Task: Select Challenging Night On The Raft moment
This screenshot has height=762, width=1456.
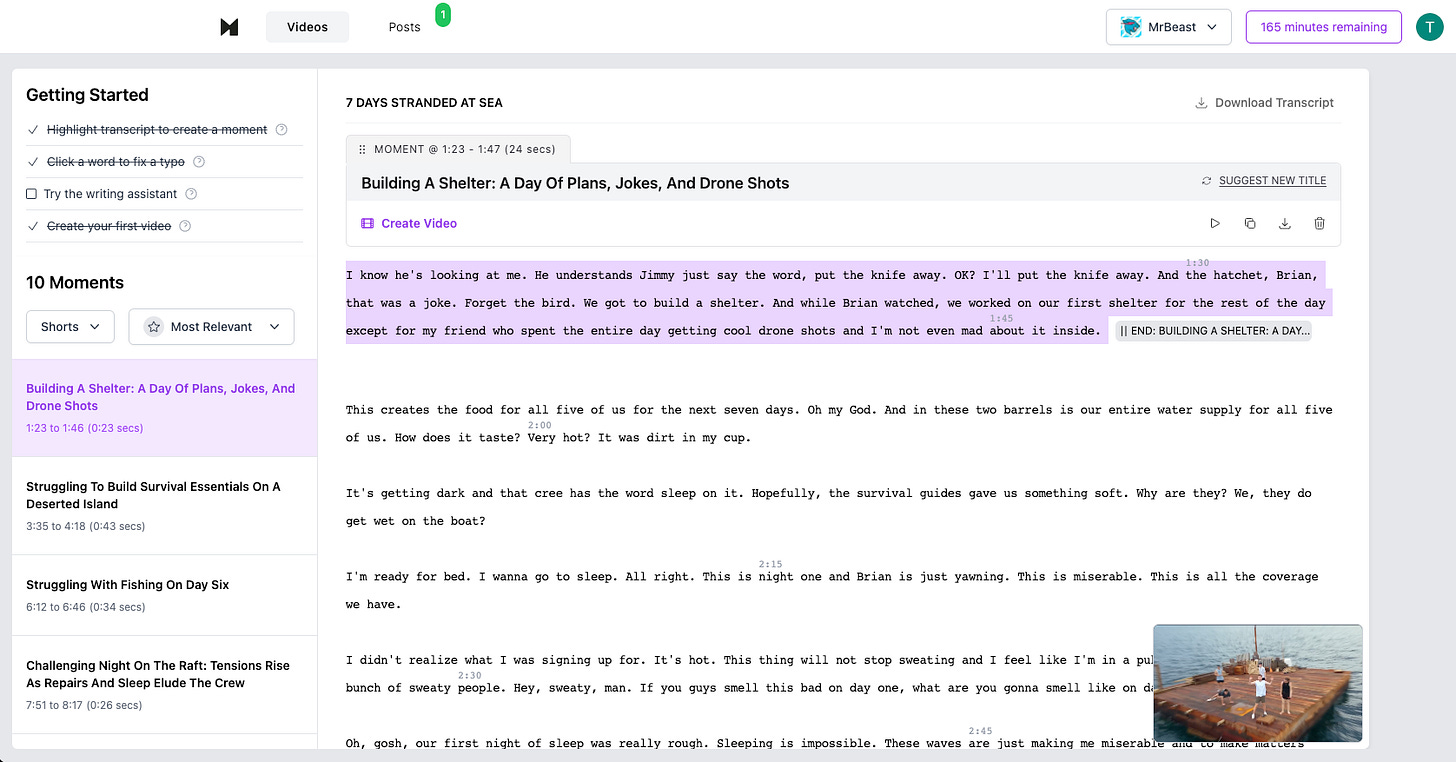Action: tap(164, 685)
